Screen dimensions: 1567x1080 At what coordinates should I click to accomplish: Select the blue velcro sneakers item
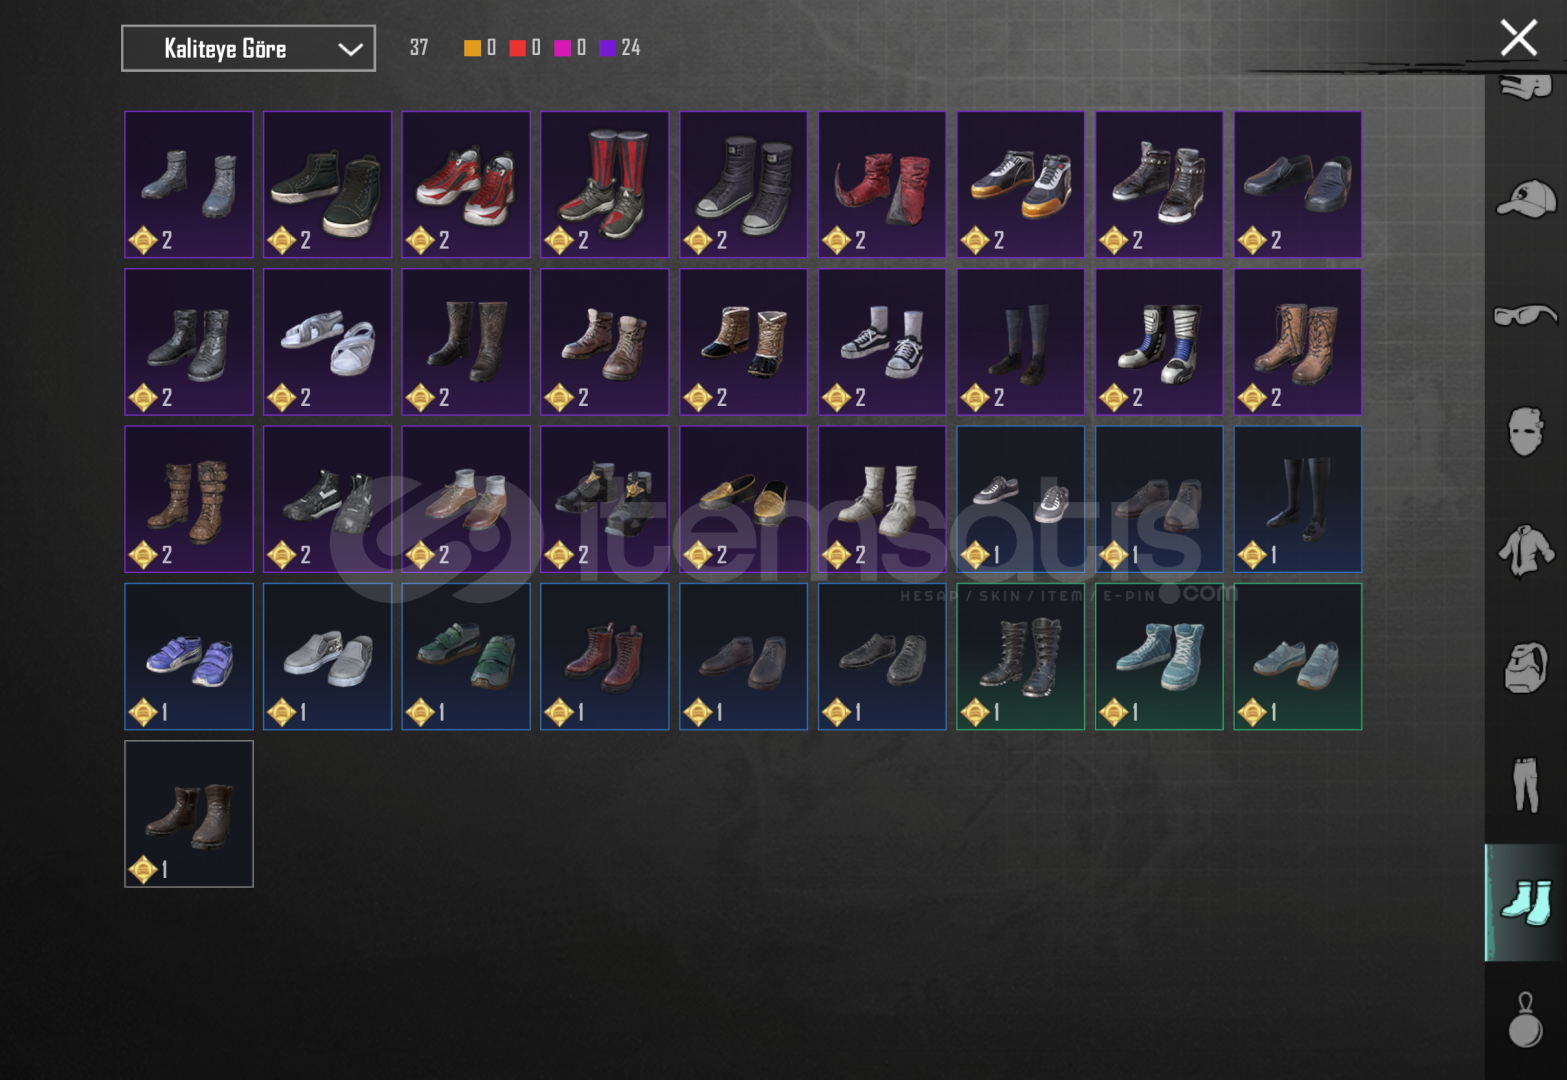click(x=189, y=656)
